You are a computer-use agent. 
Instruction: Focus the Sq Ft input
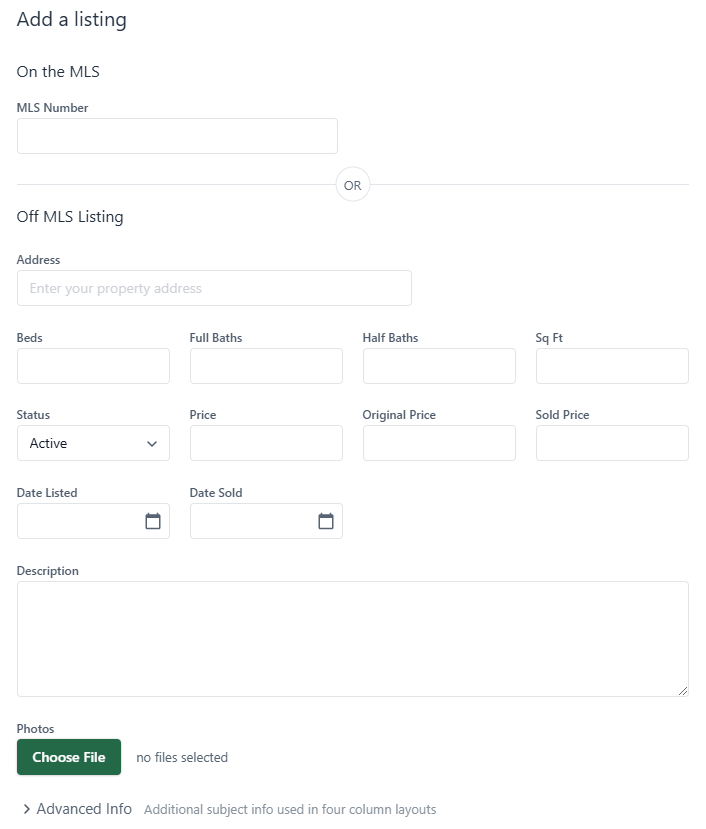click(x=612, y=366)
